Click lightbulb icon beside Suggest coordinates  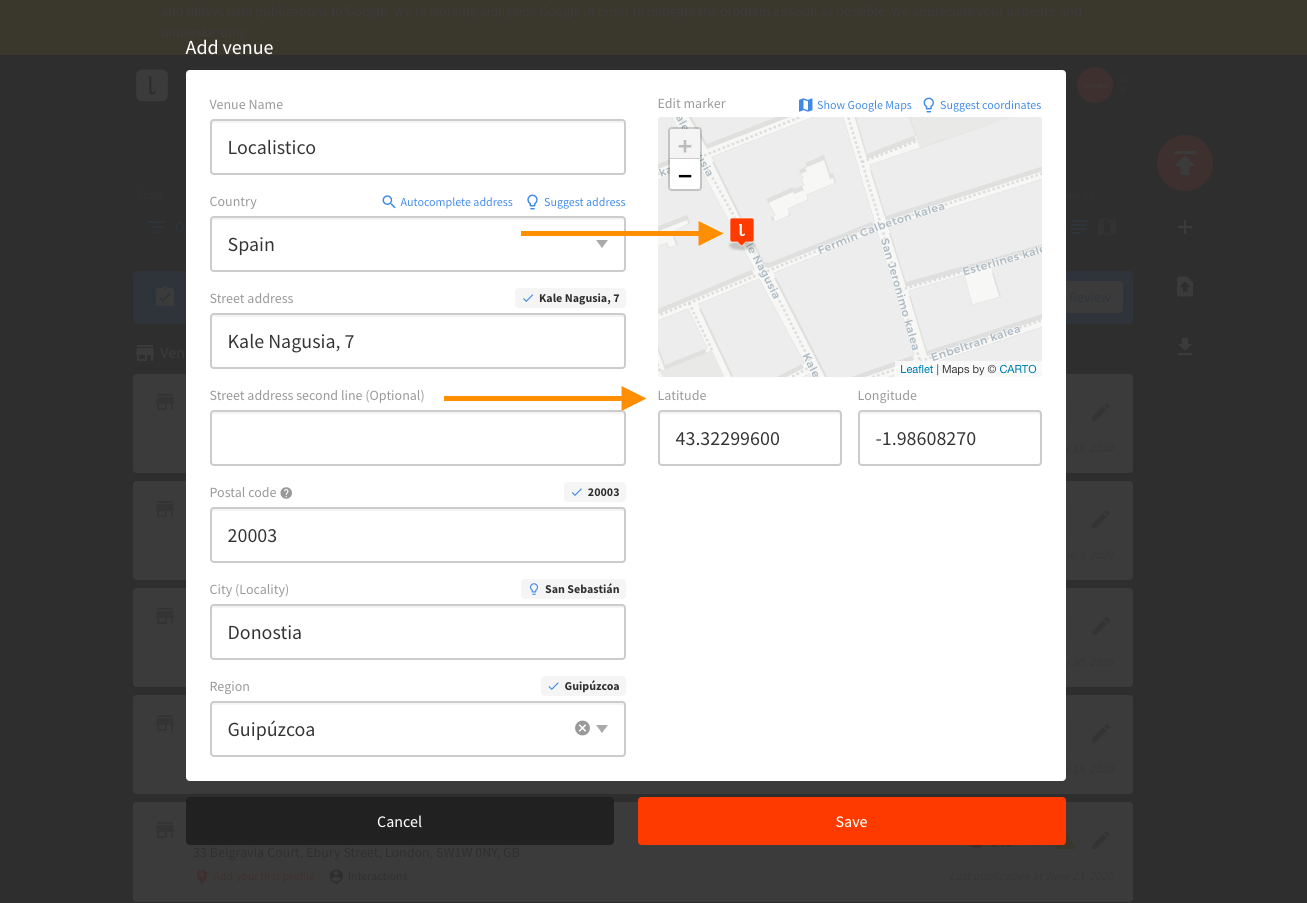(929, 105)
